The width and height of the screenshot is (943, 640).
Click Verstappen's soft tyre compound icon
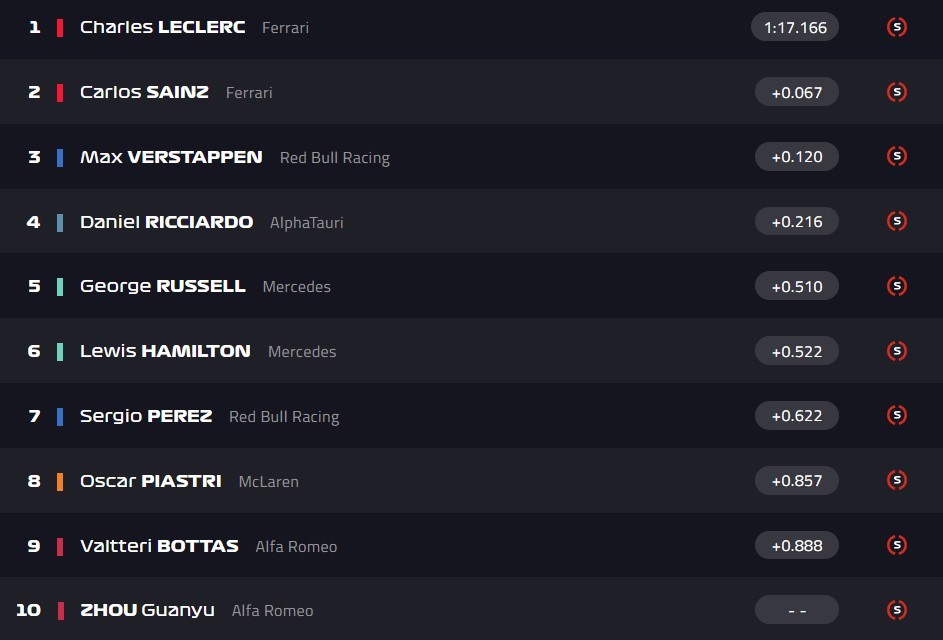897,156
